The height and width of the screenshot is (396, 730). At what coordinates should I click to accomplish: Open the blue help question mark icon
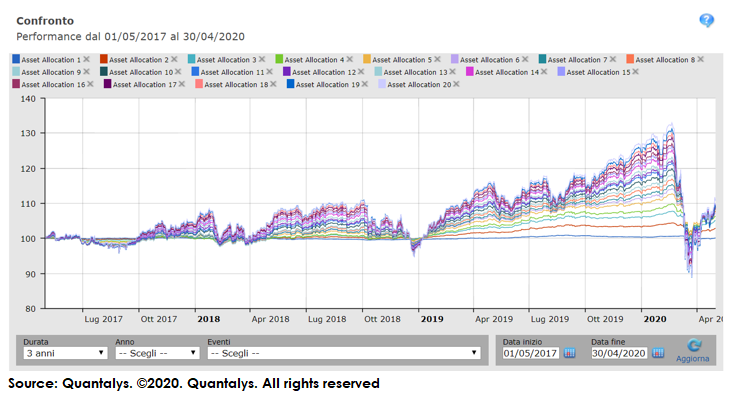tap(706, 20)
